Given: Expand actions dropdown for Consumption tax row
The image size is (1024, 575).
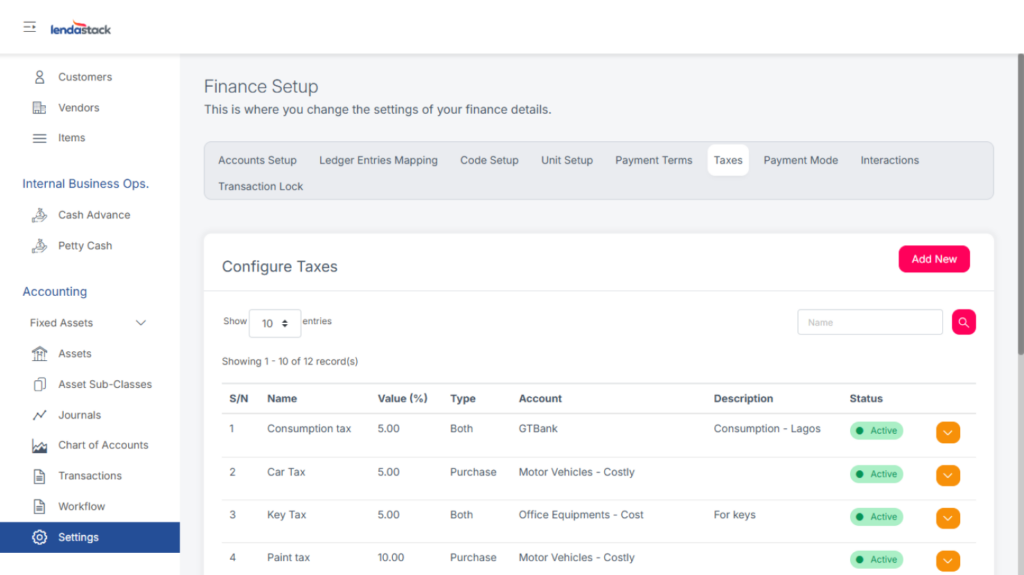Looking at the screenshot, I should [x=947, y=432].
